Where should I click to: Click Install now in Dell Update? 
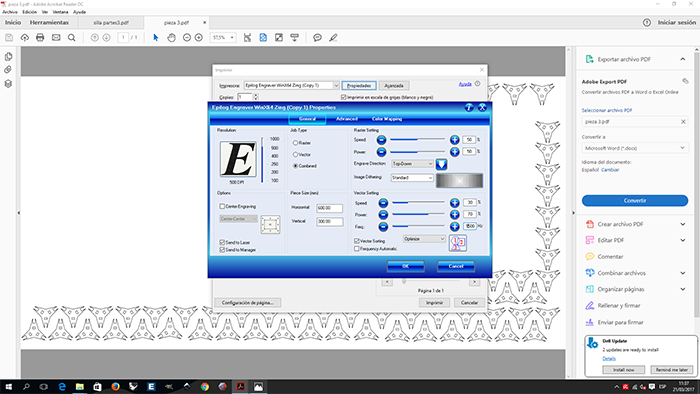coord(624,370)
